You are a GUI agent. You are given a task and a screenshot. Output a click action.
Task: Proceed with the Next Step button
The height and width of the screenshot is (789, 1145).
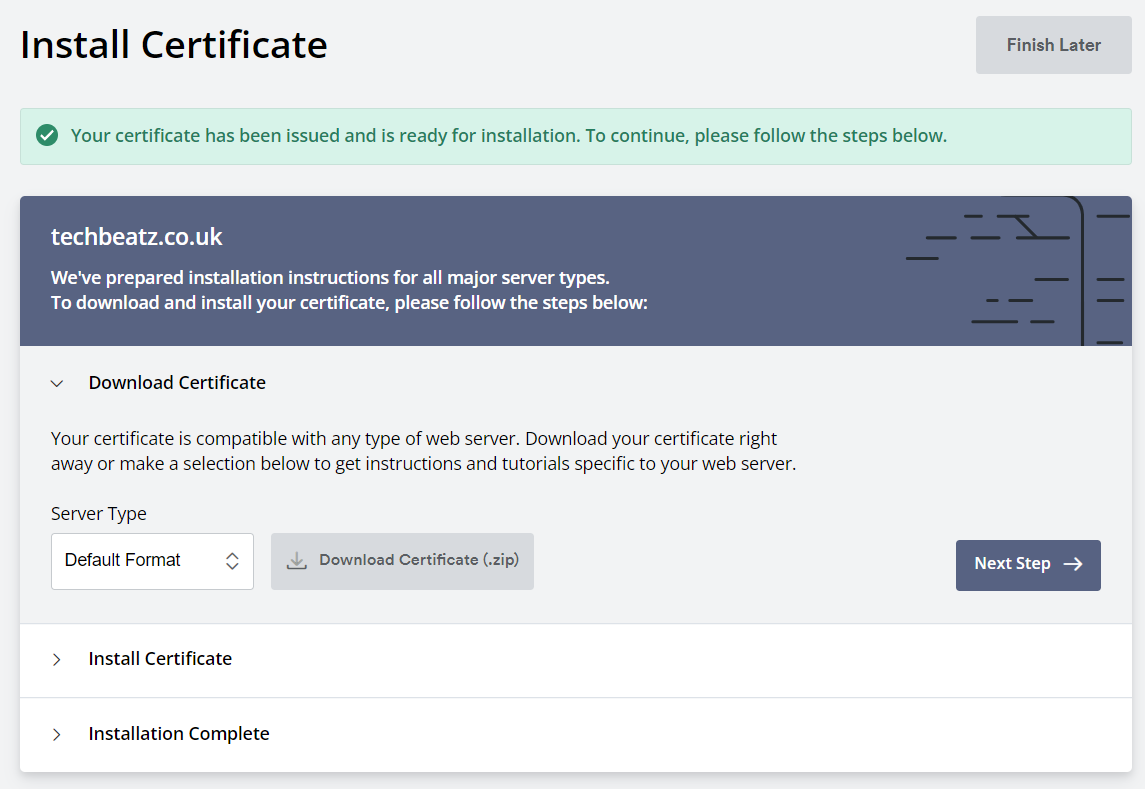[x=1027, y=565]
